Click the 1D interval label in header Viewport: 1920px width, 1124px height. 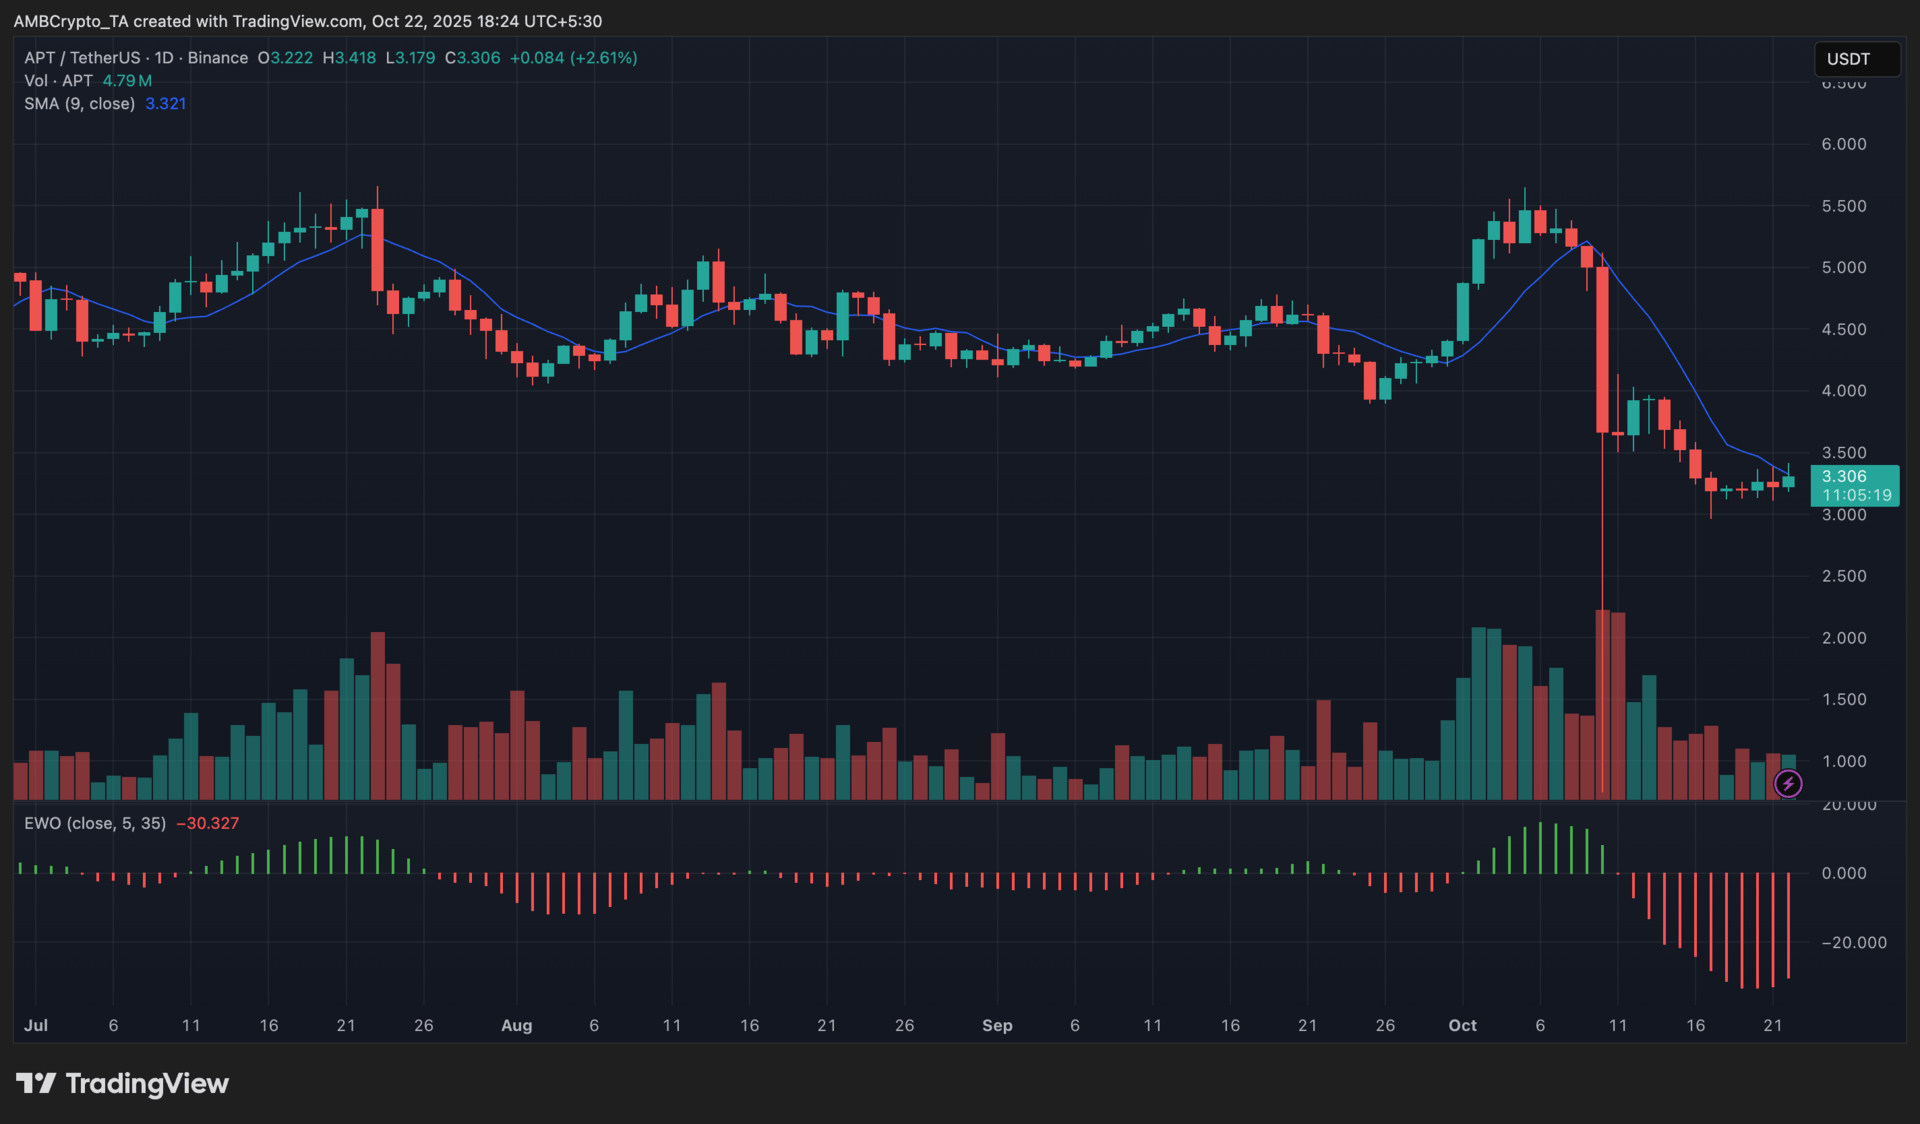[163, 58]
